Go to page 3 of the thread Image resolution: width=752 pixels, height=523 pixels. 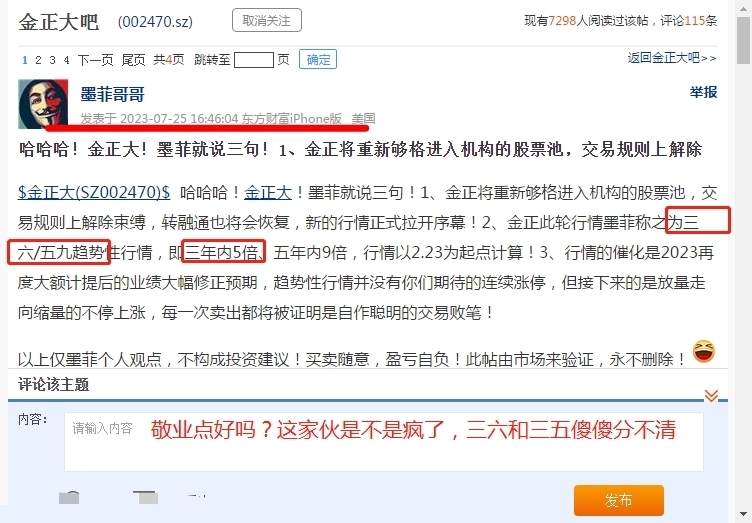(x=52, y=60)
